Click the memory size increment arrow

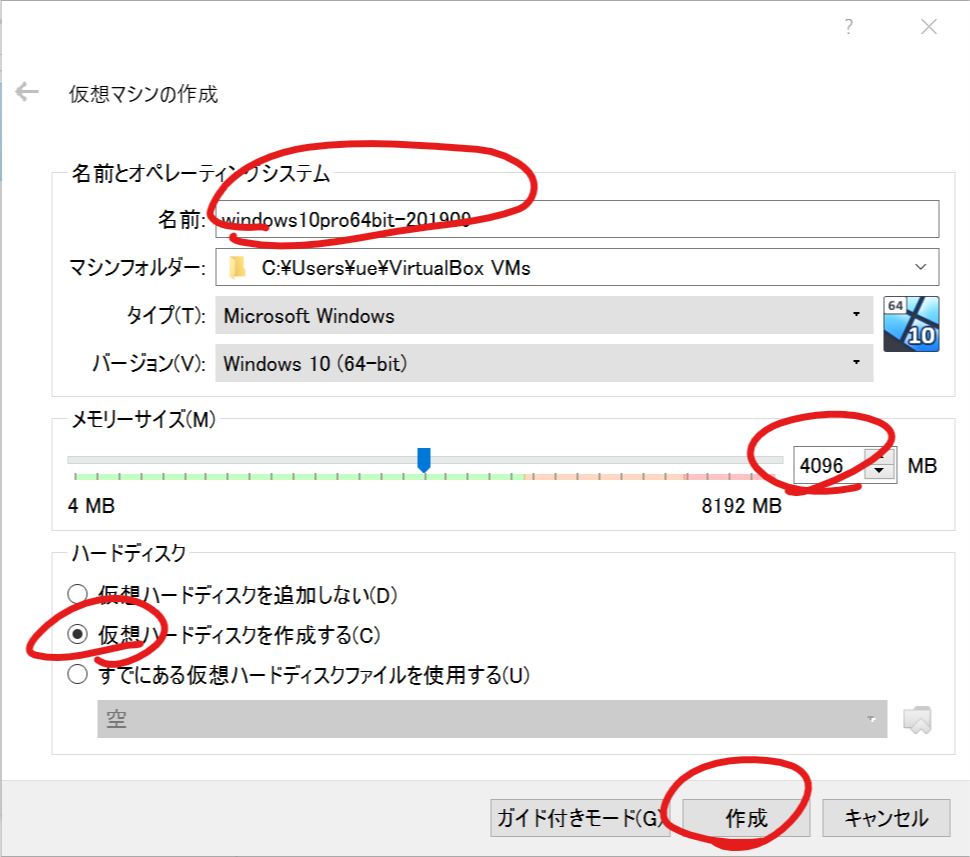click(x=878, y=457)
